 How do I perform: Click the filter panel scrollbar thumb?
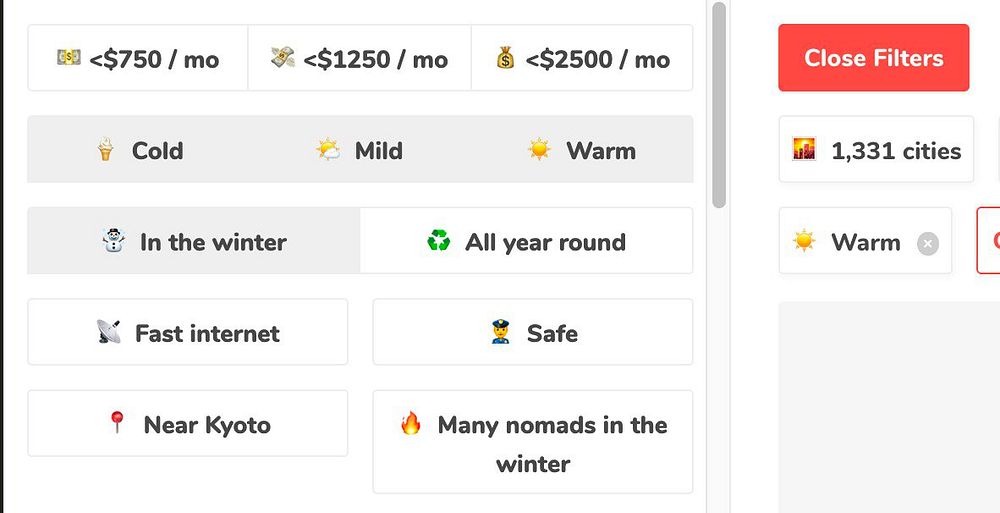pyautogui.click(x=718, y=105)
